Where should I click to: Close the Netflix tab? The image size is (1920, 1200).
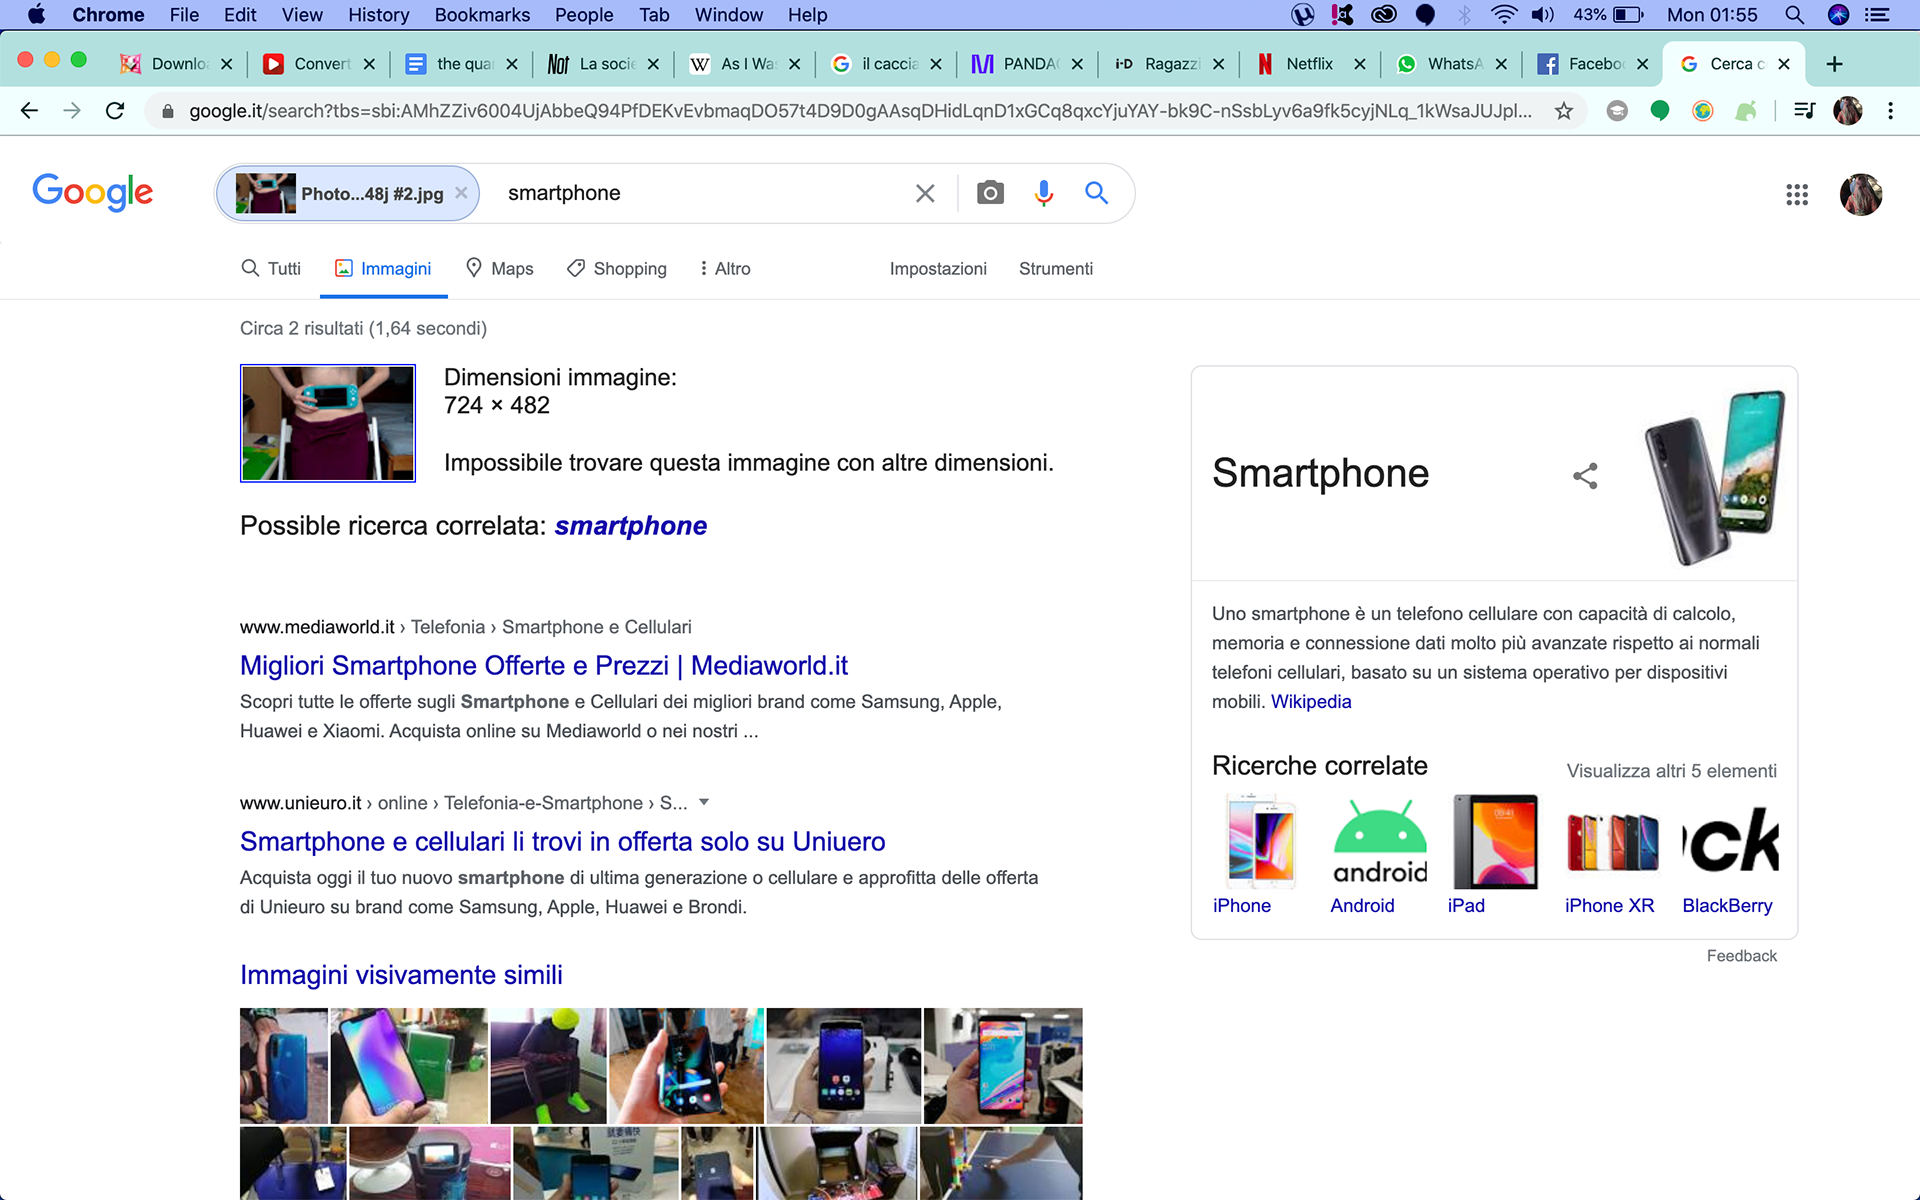[1360, 64]
